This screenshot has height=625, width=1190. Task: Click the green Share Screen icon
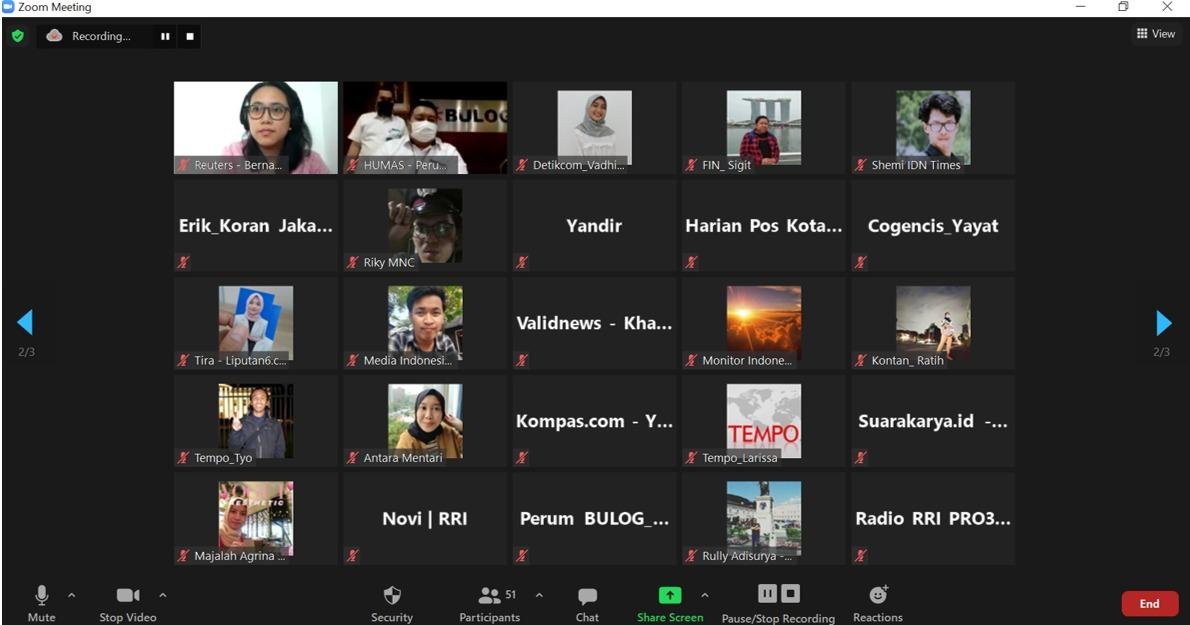[x=669, y=595]
